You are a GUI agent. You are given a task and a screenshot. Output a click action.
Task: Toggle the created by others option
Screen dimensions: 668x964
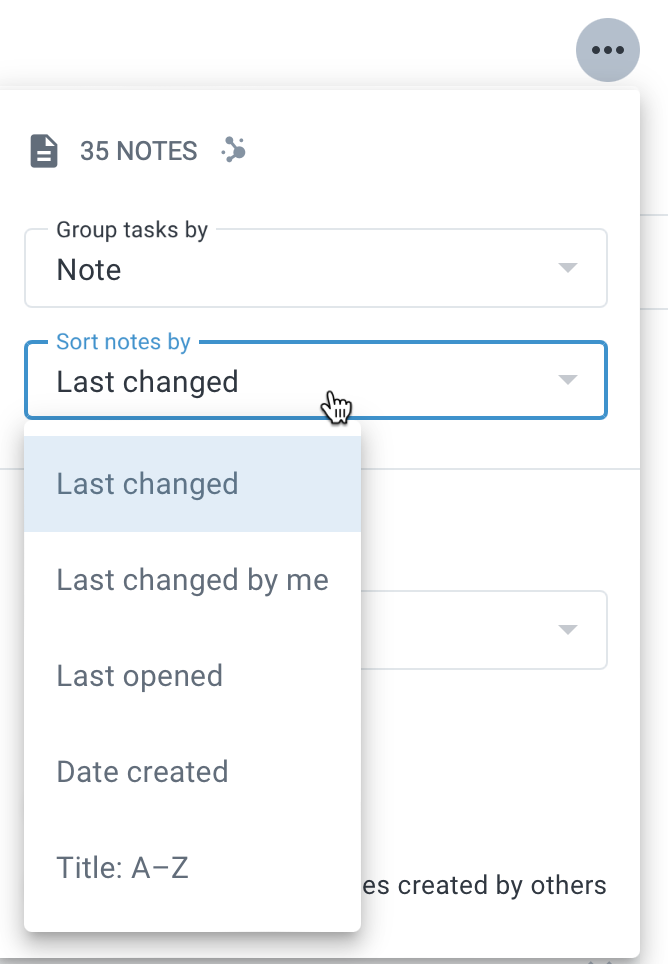[484, 886]
